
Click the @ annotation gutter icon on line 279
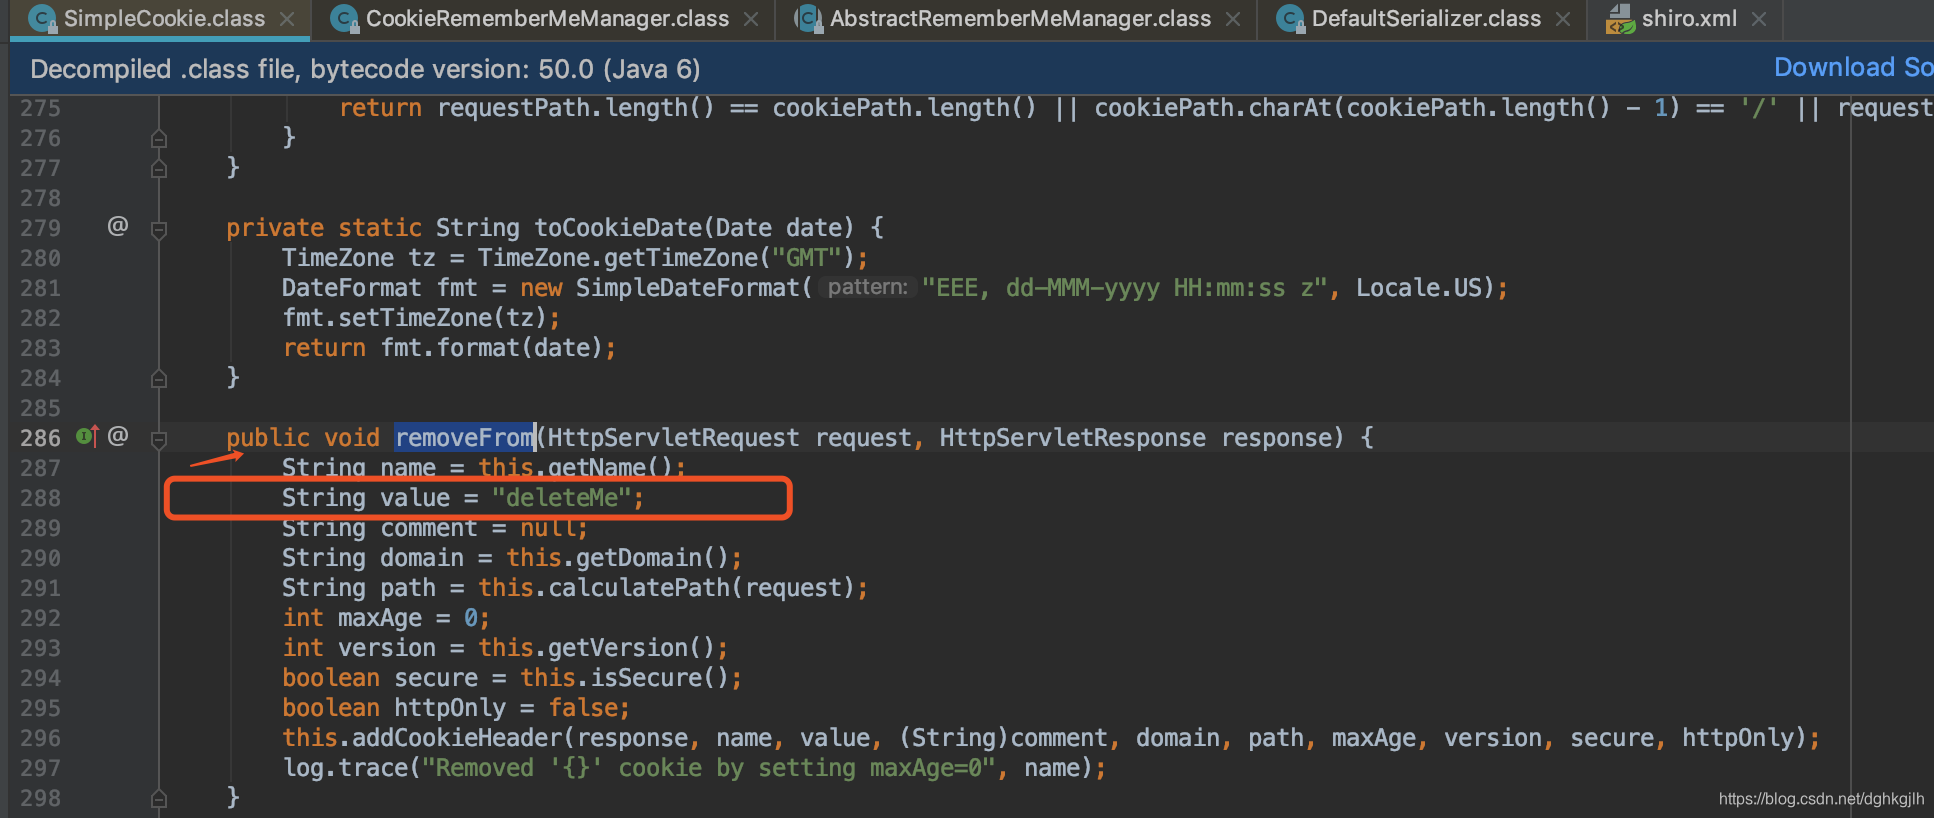tap(118, 226)
